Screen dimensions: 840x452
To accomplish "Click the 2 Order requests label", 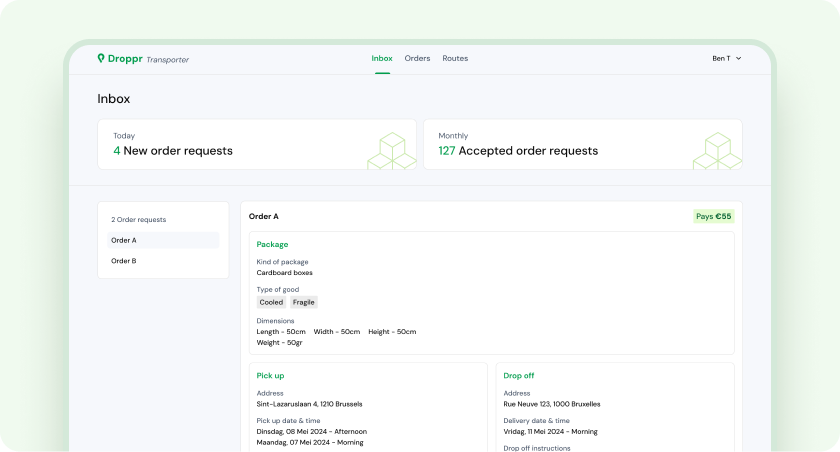I will coord(139,220).
